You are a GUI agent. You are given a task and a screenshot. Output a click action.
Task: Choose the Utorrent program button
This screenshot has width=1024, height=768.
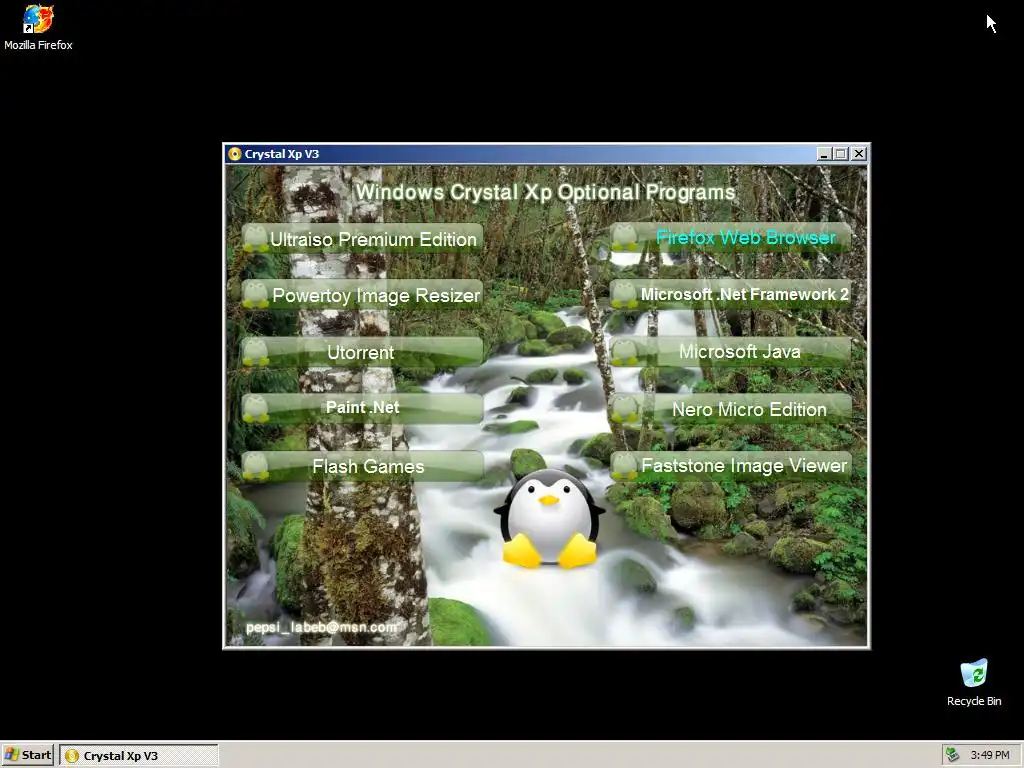[x=362, y=352]
